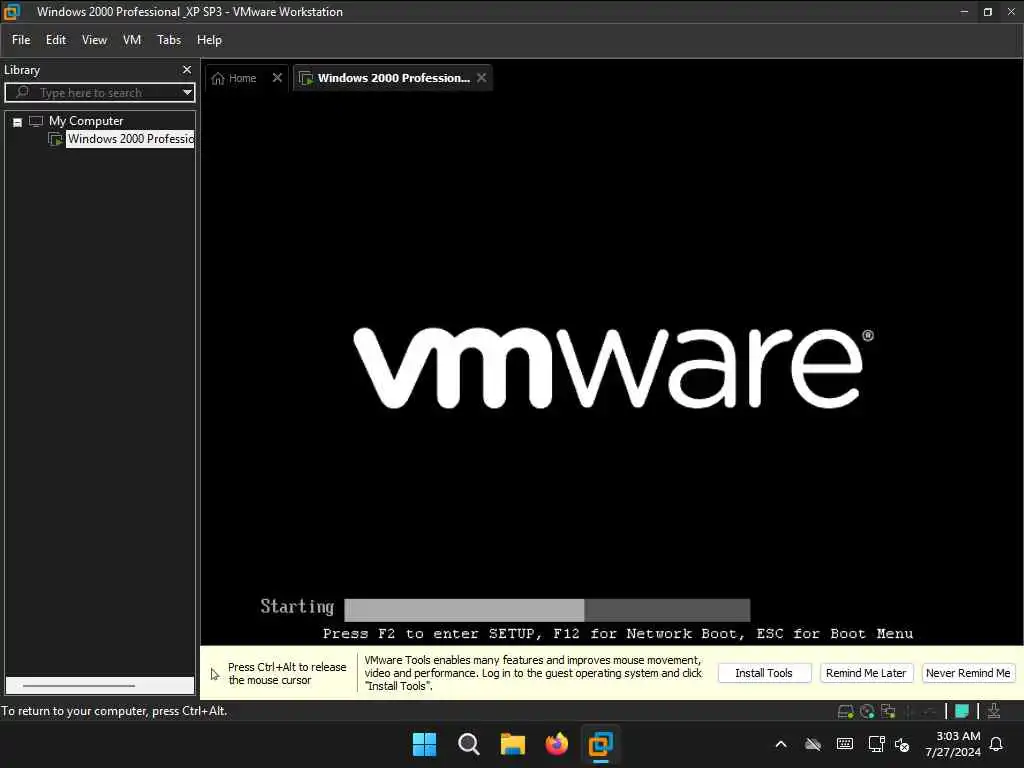Open the View menu
The image size is (1024, 768).
(94, 40)
